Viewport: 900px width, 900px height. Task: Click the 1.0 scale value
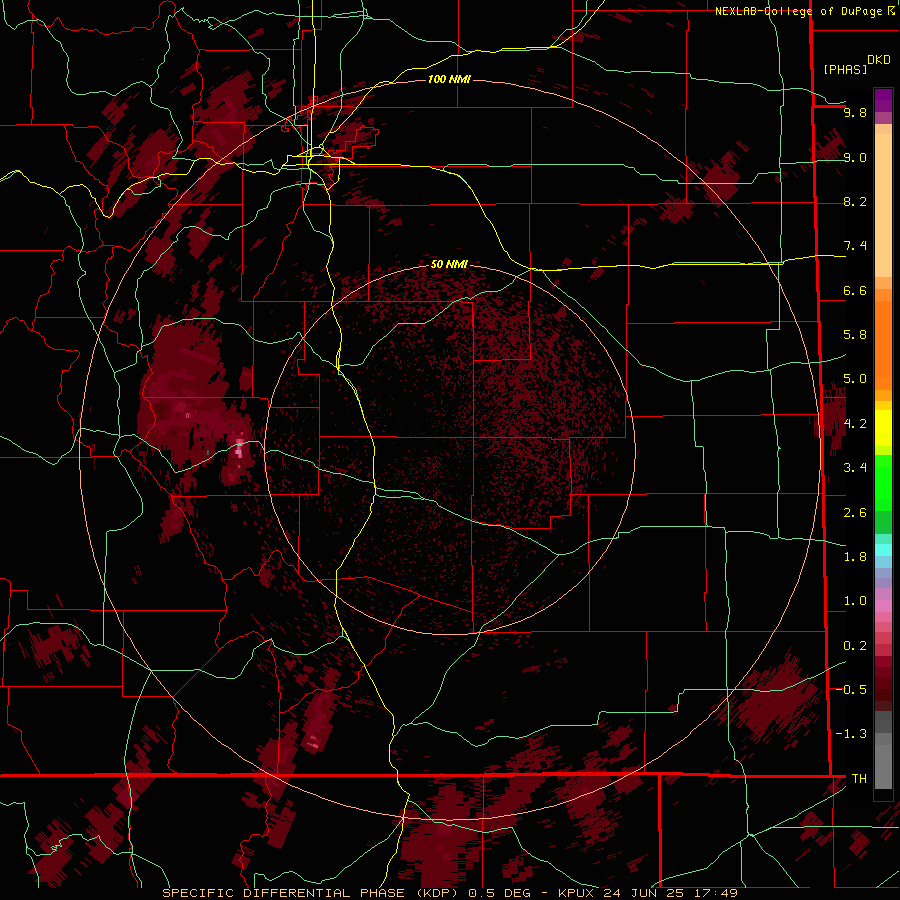855,601
